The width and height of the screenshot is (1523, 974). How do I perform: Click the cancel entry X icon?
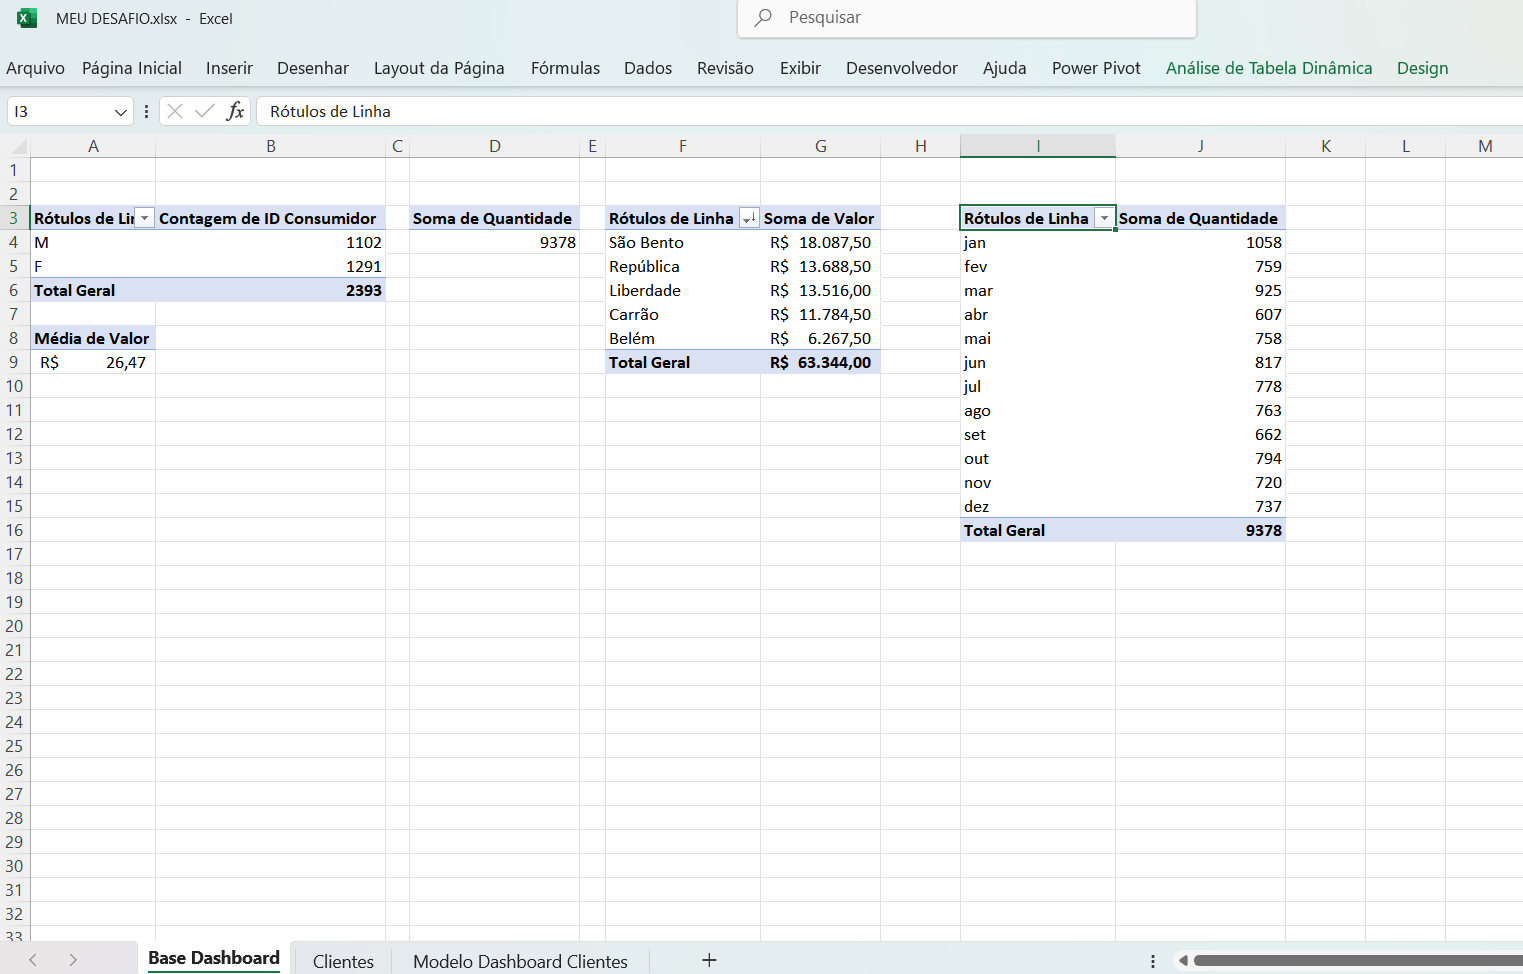(175, 111)
